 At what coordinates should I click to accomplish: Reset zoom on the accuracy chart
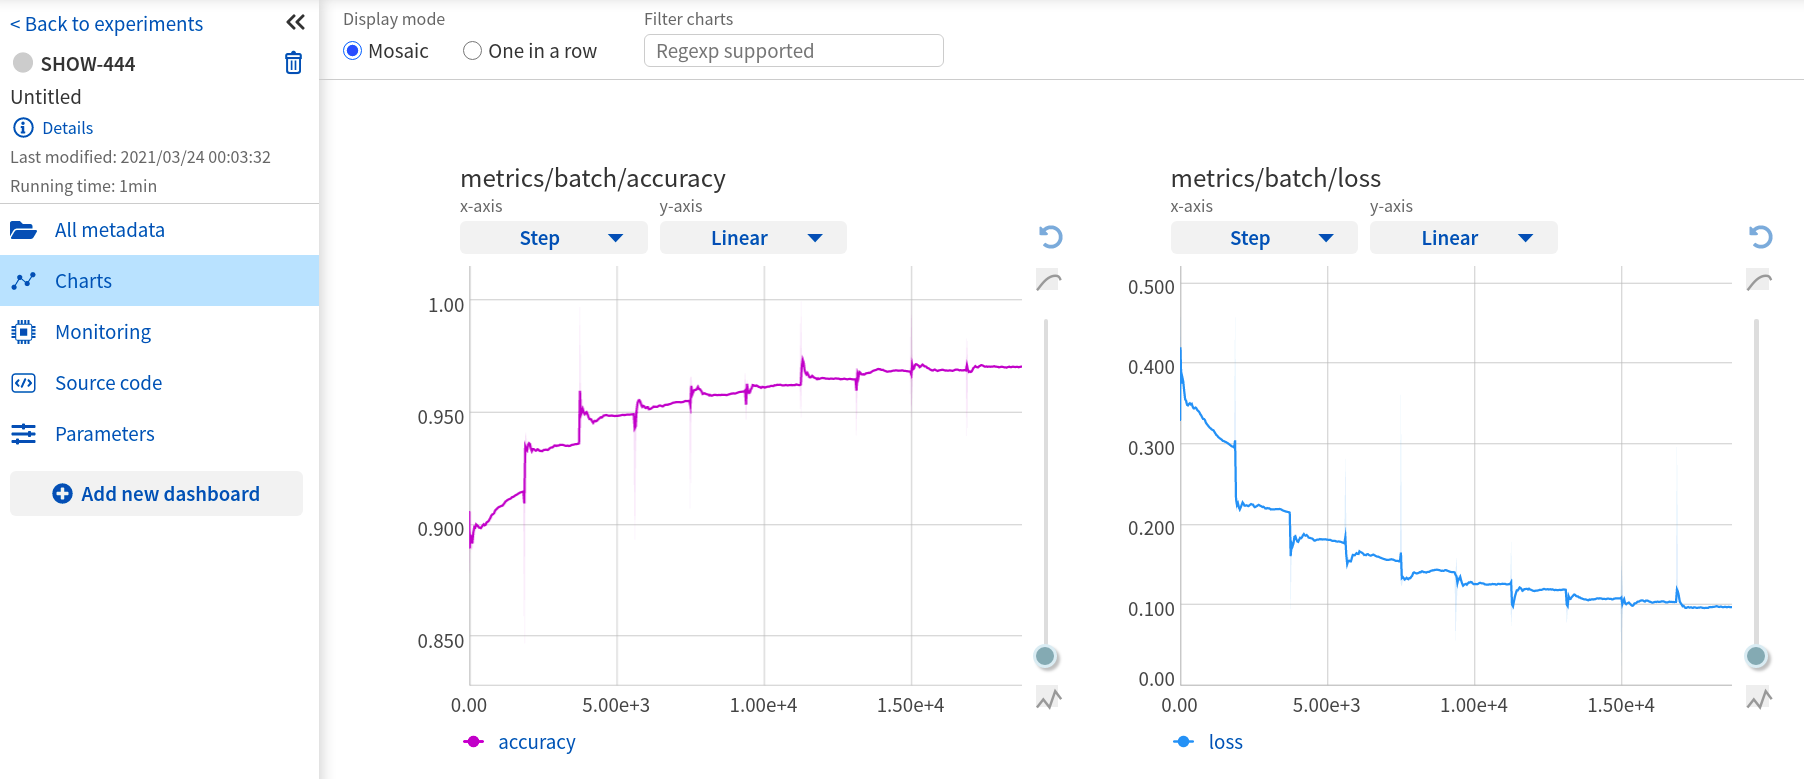(1050, 237)
